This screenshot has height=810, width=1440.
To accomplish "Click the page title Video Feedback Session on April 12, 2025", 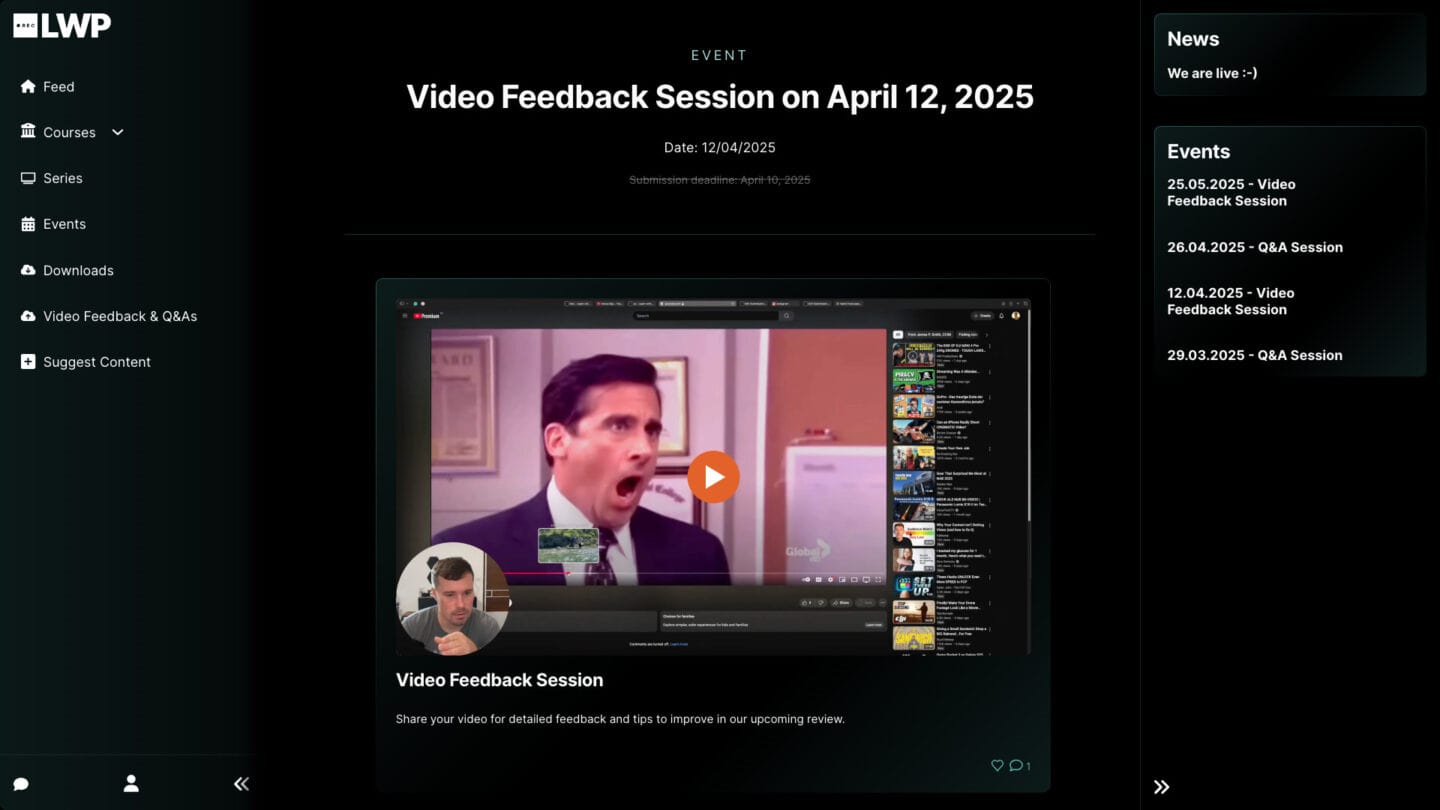I will [x=720, y=97].
